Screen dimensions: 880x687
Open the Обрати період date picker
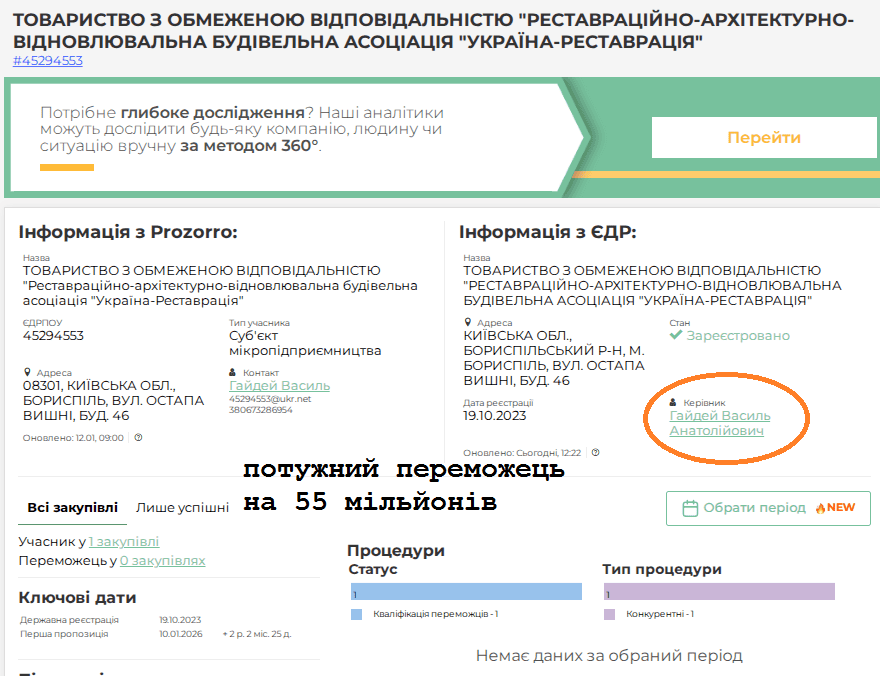768,508
